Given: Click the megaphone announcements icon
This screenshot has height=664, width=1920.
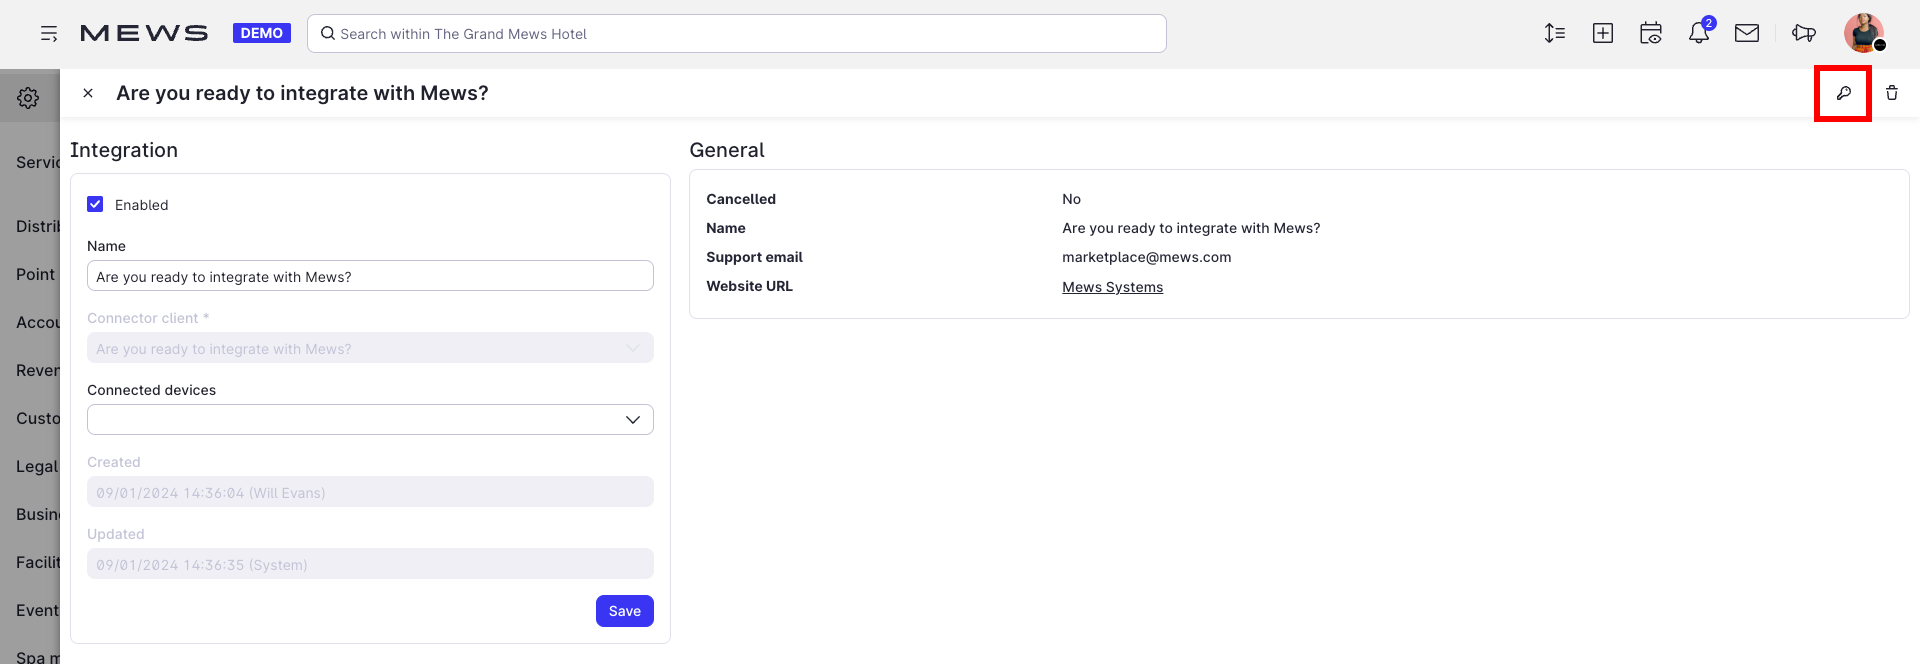Looking at the screenshot, I should coord(1803,33).
